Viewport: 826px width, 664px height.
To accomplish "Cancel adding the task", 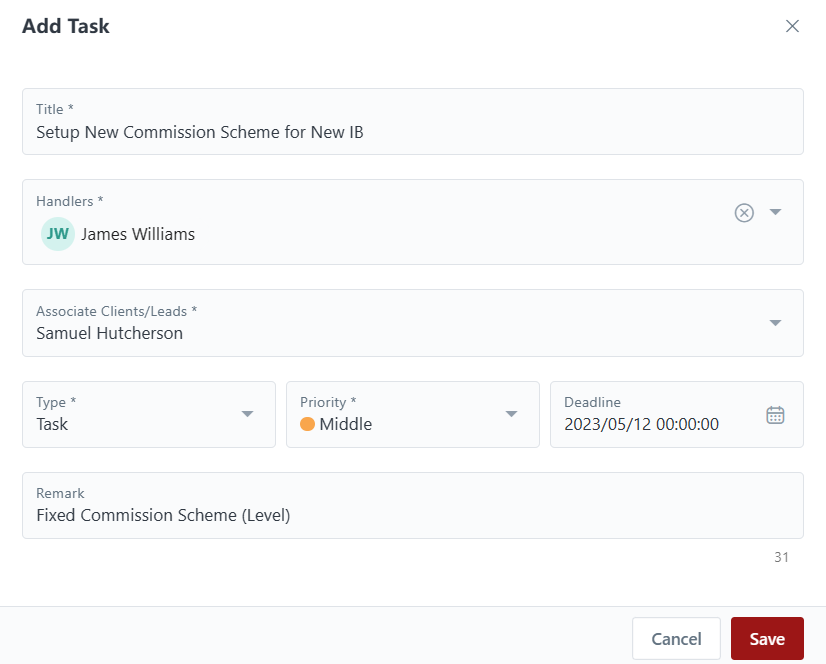I will coord(676,639).
